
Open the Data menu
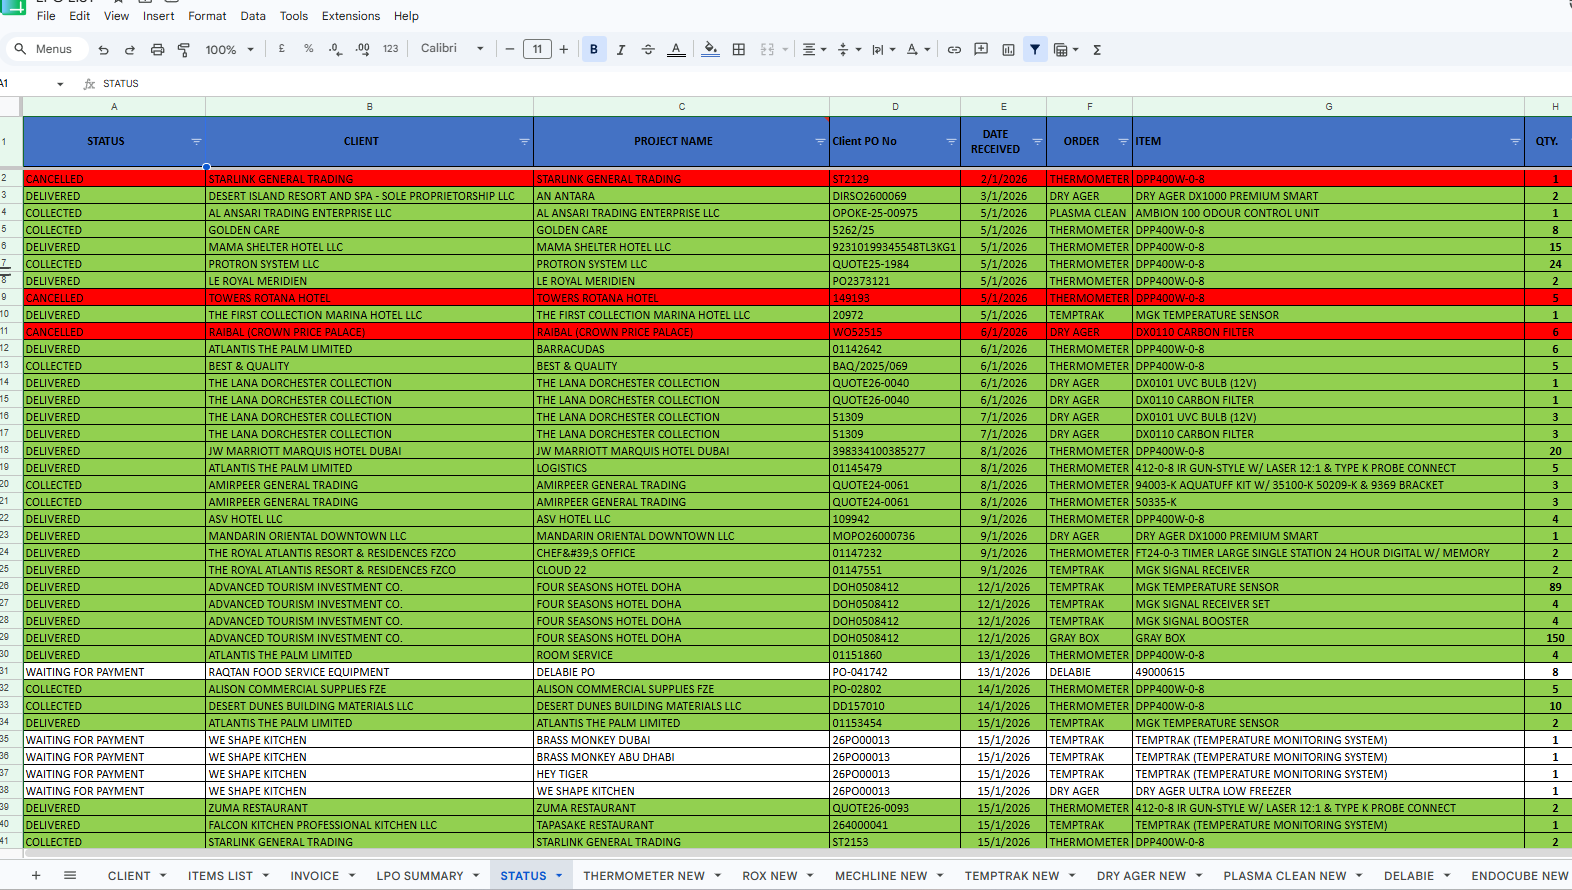click(253, 16)
